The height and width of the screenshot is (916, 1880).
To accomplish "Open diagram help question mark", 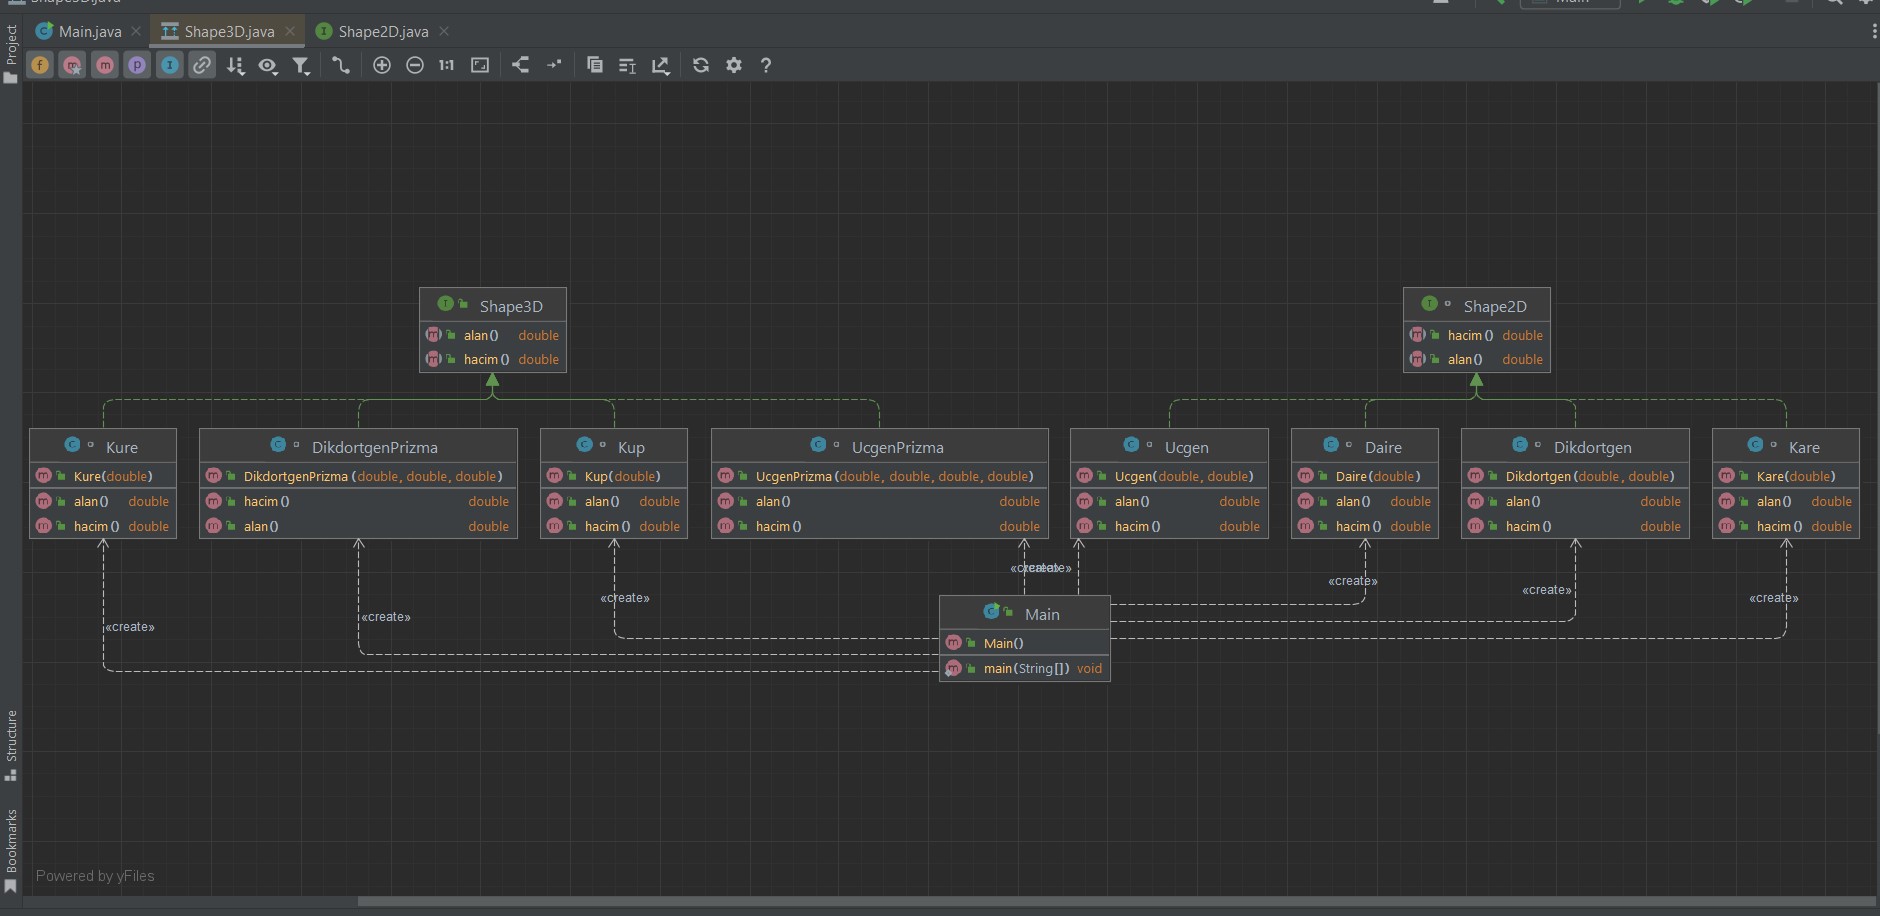I will point(766,65).
